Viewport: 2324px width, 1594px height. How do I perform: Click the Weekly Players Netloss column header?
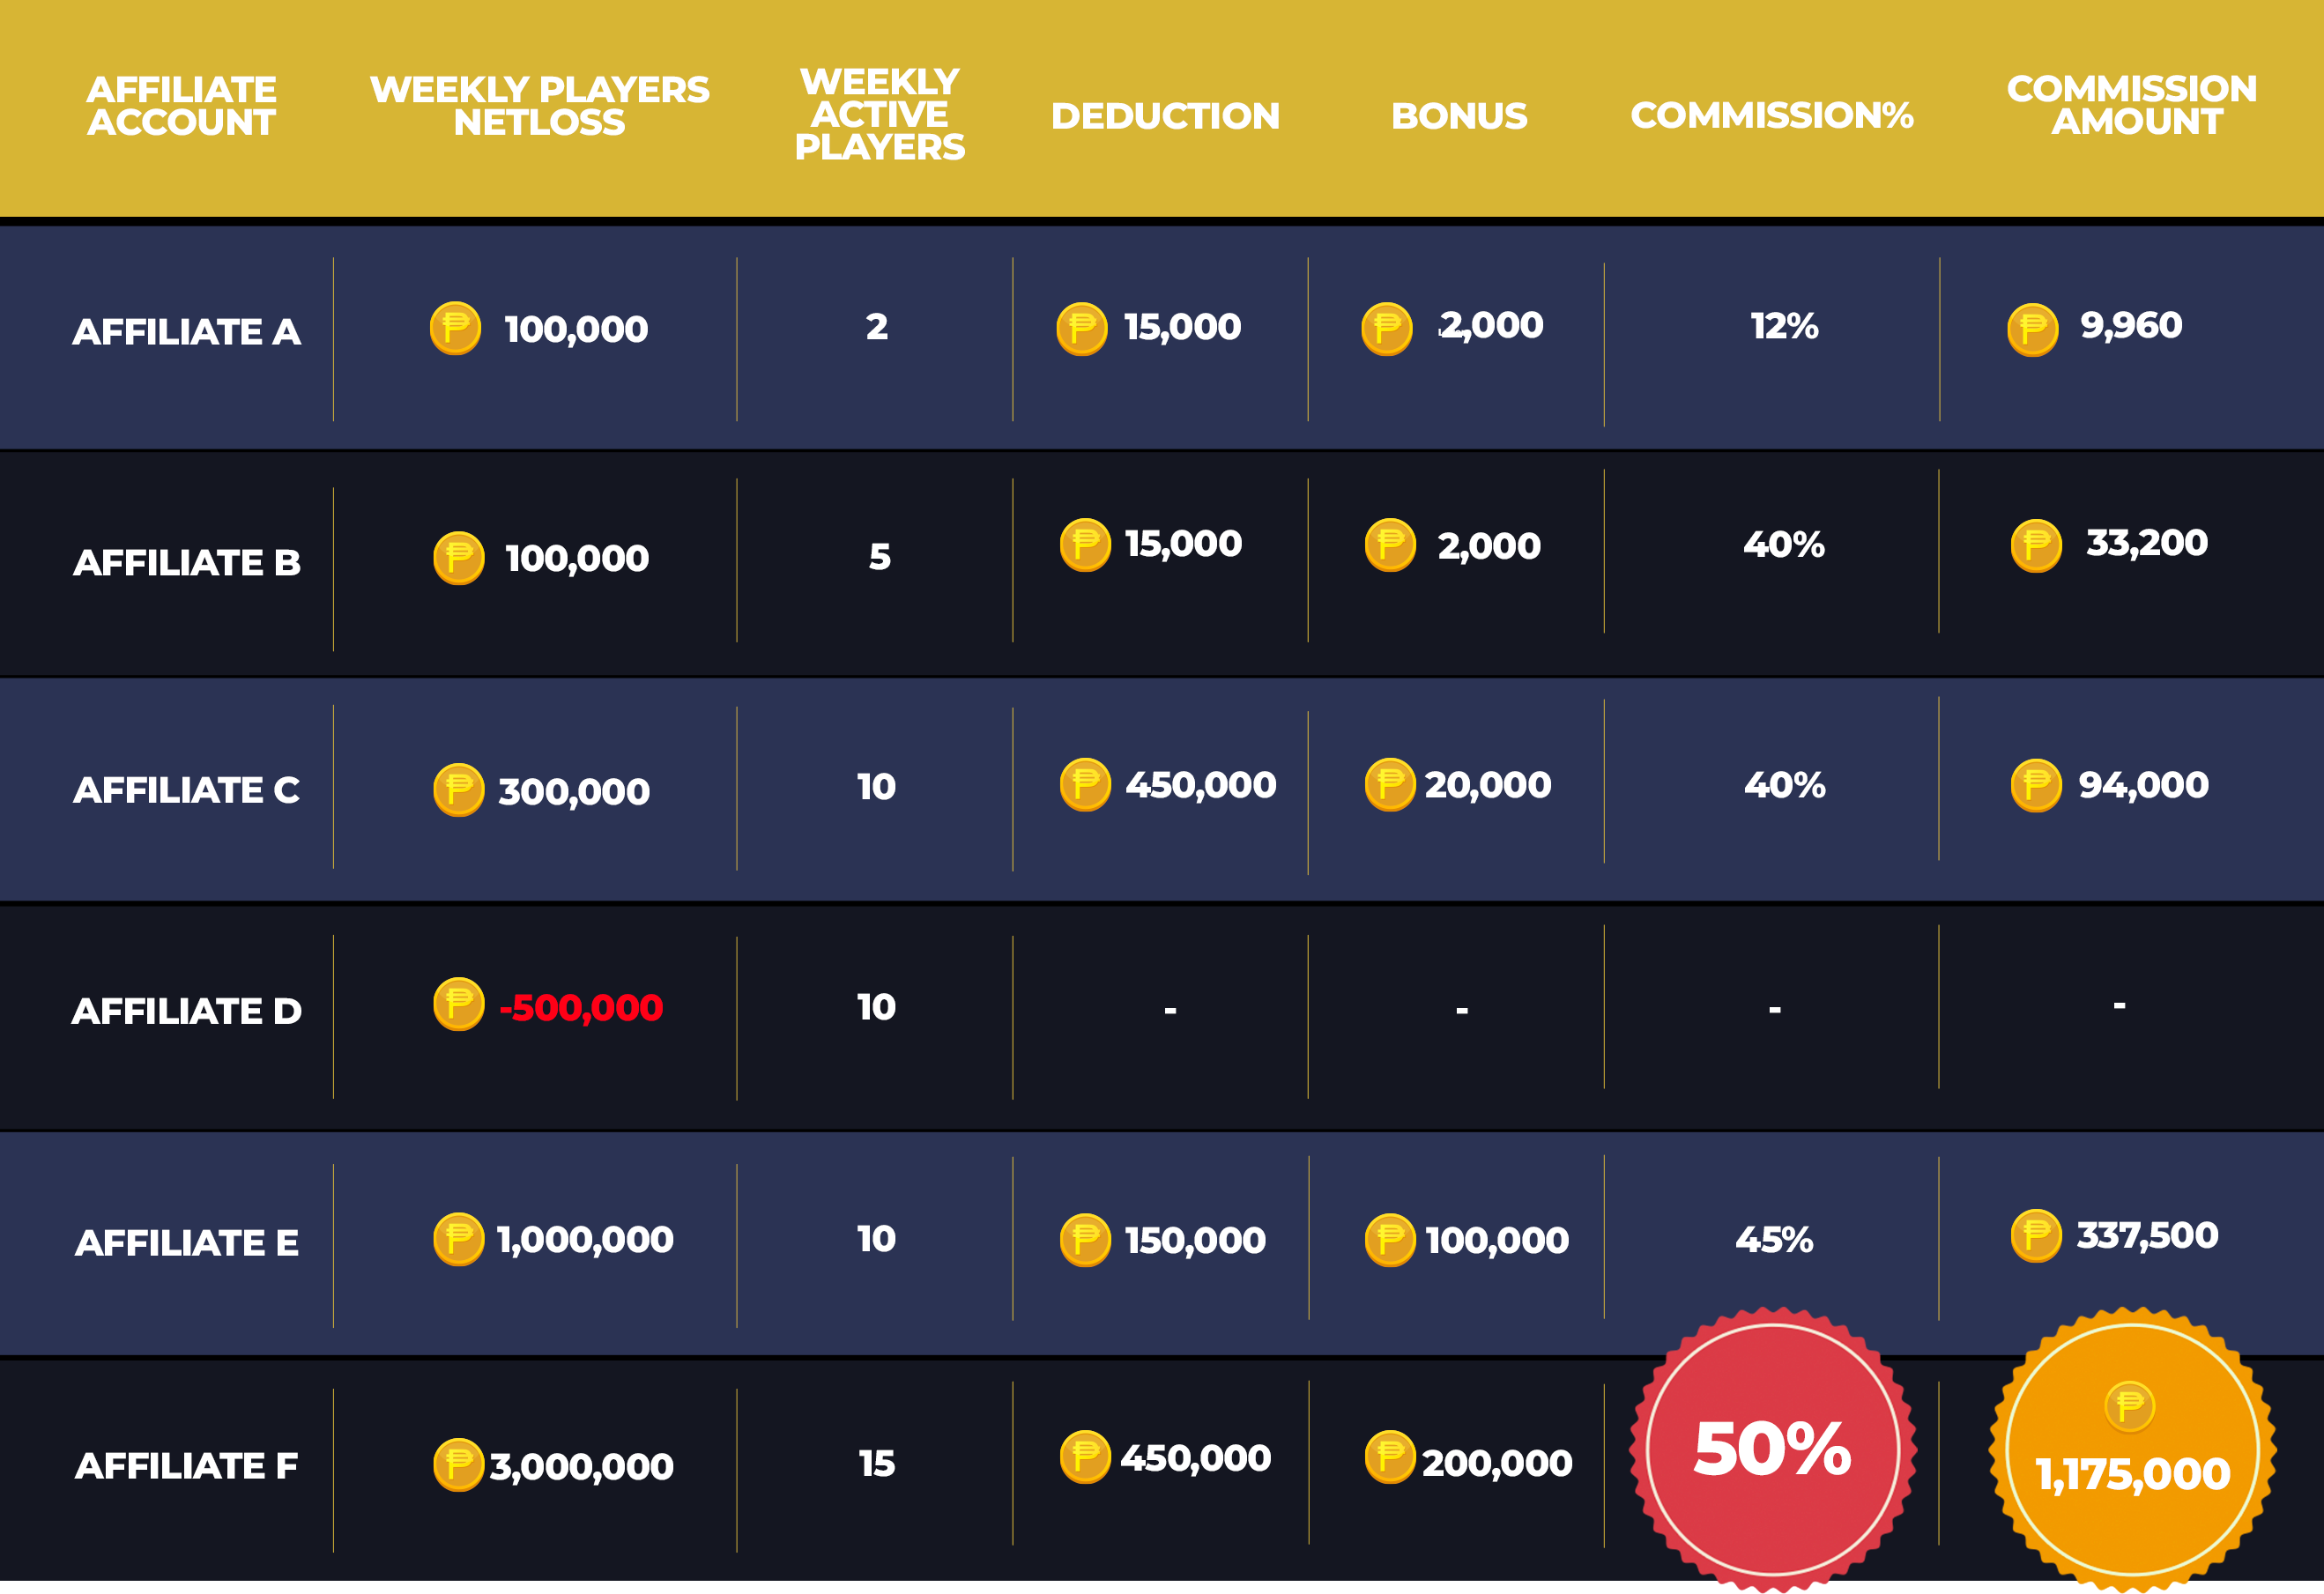coord(539,106)
